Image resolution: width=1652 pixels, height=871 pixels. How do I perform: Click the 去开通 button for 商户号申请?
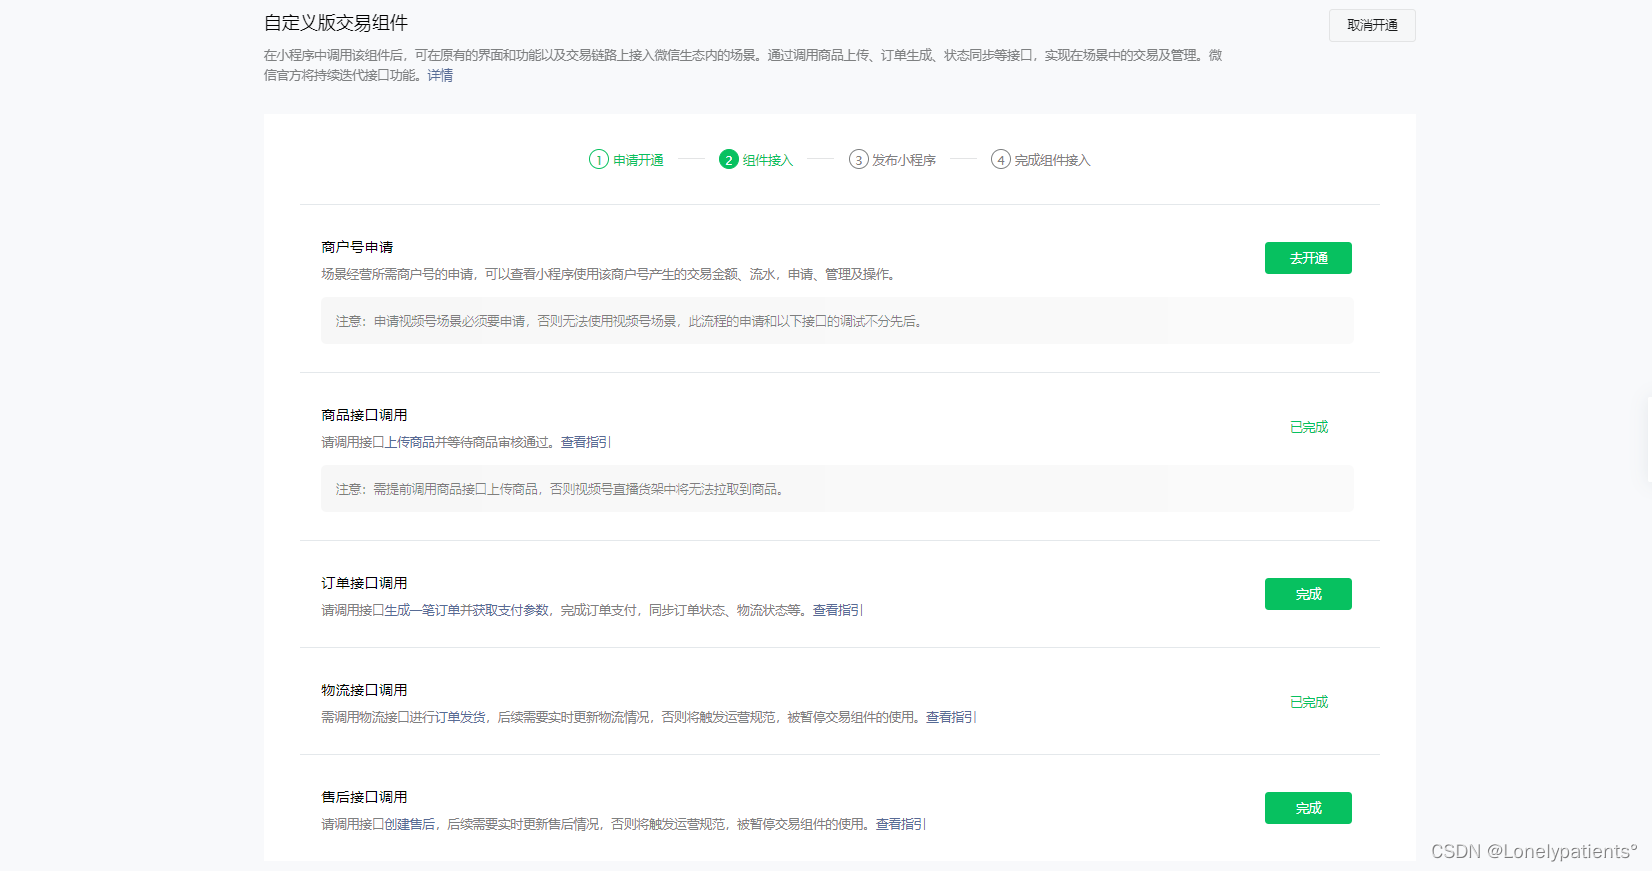click(1308, 258)
